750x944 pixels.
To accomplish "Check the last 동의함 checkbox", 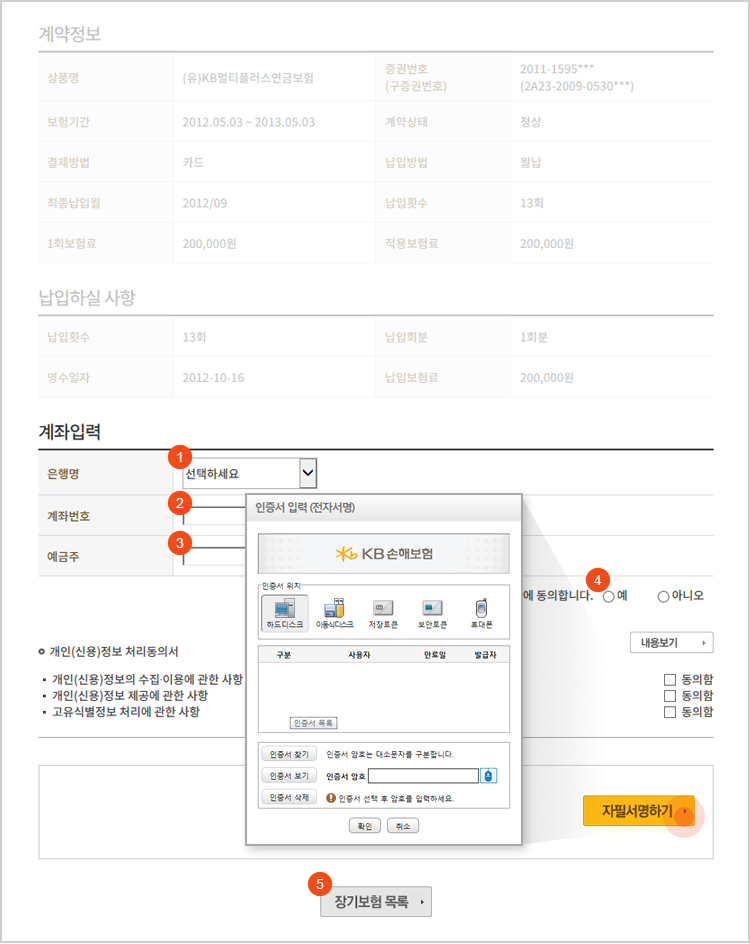I will (670, 712).
